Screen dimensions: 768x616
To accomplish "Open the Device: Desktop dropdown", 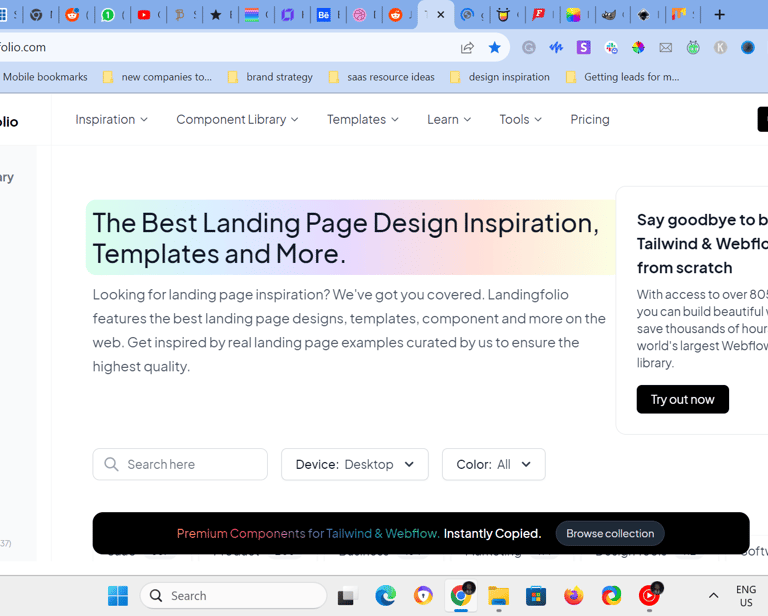I will 355,464.
